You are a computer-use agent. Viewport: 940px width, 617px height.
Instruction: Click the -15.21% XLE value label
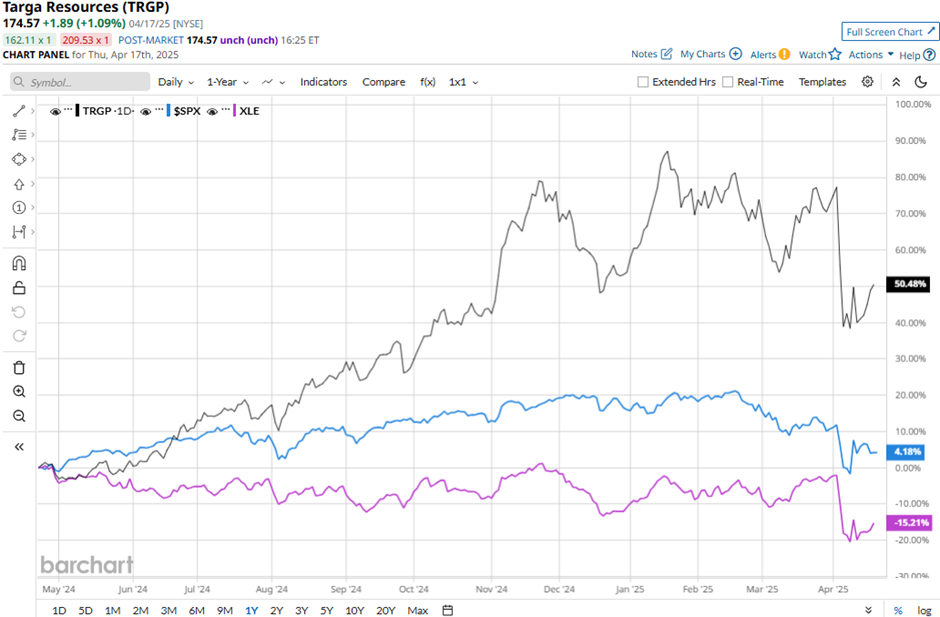909,523
